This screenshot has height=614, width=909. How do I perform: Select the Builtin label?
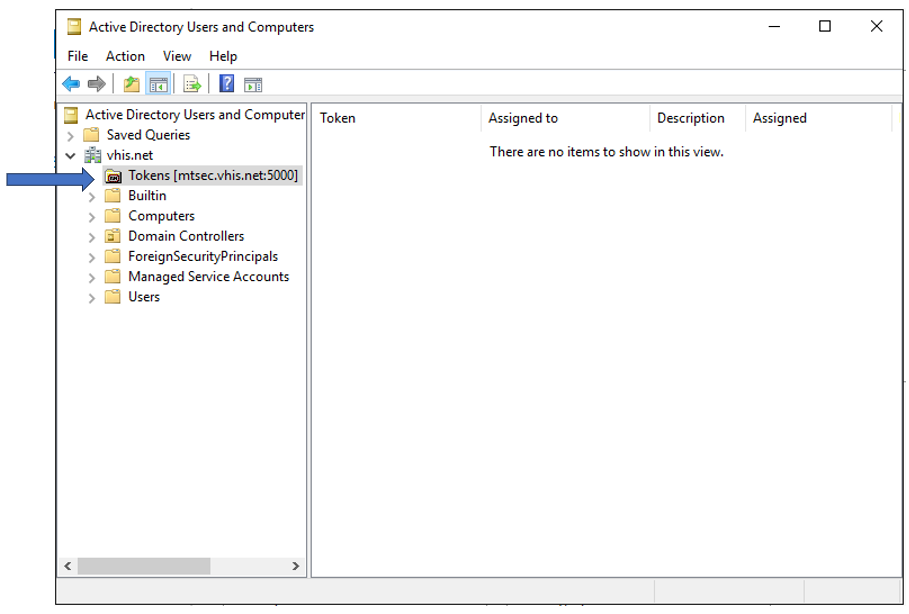coord(147,196)
